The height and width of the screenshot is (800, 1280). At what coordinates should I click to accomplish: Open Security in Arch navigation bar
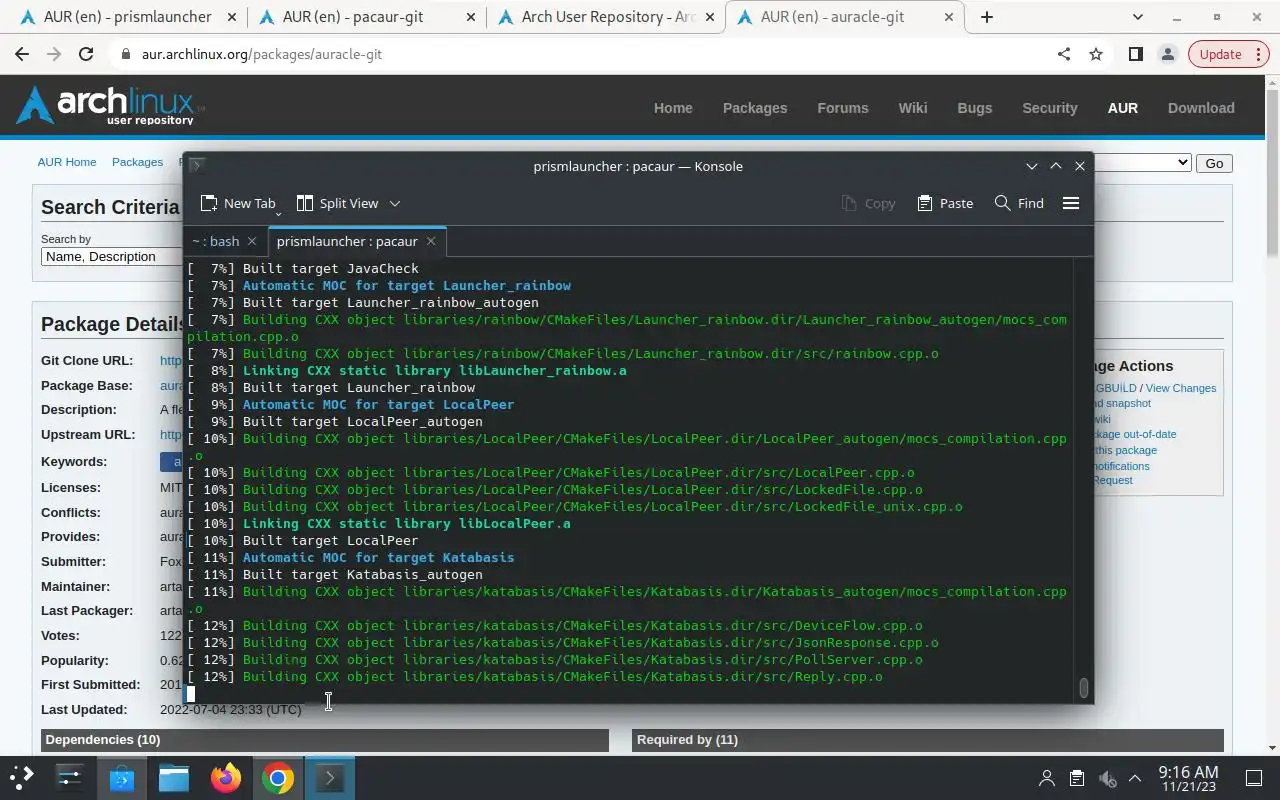click(x=1050, y=108)
